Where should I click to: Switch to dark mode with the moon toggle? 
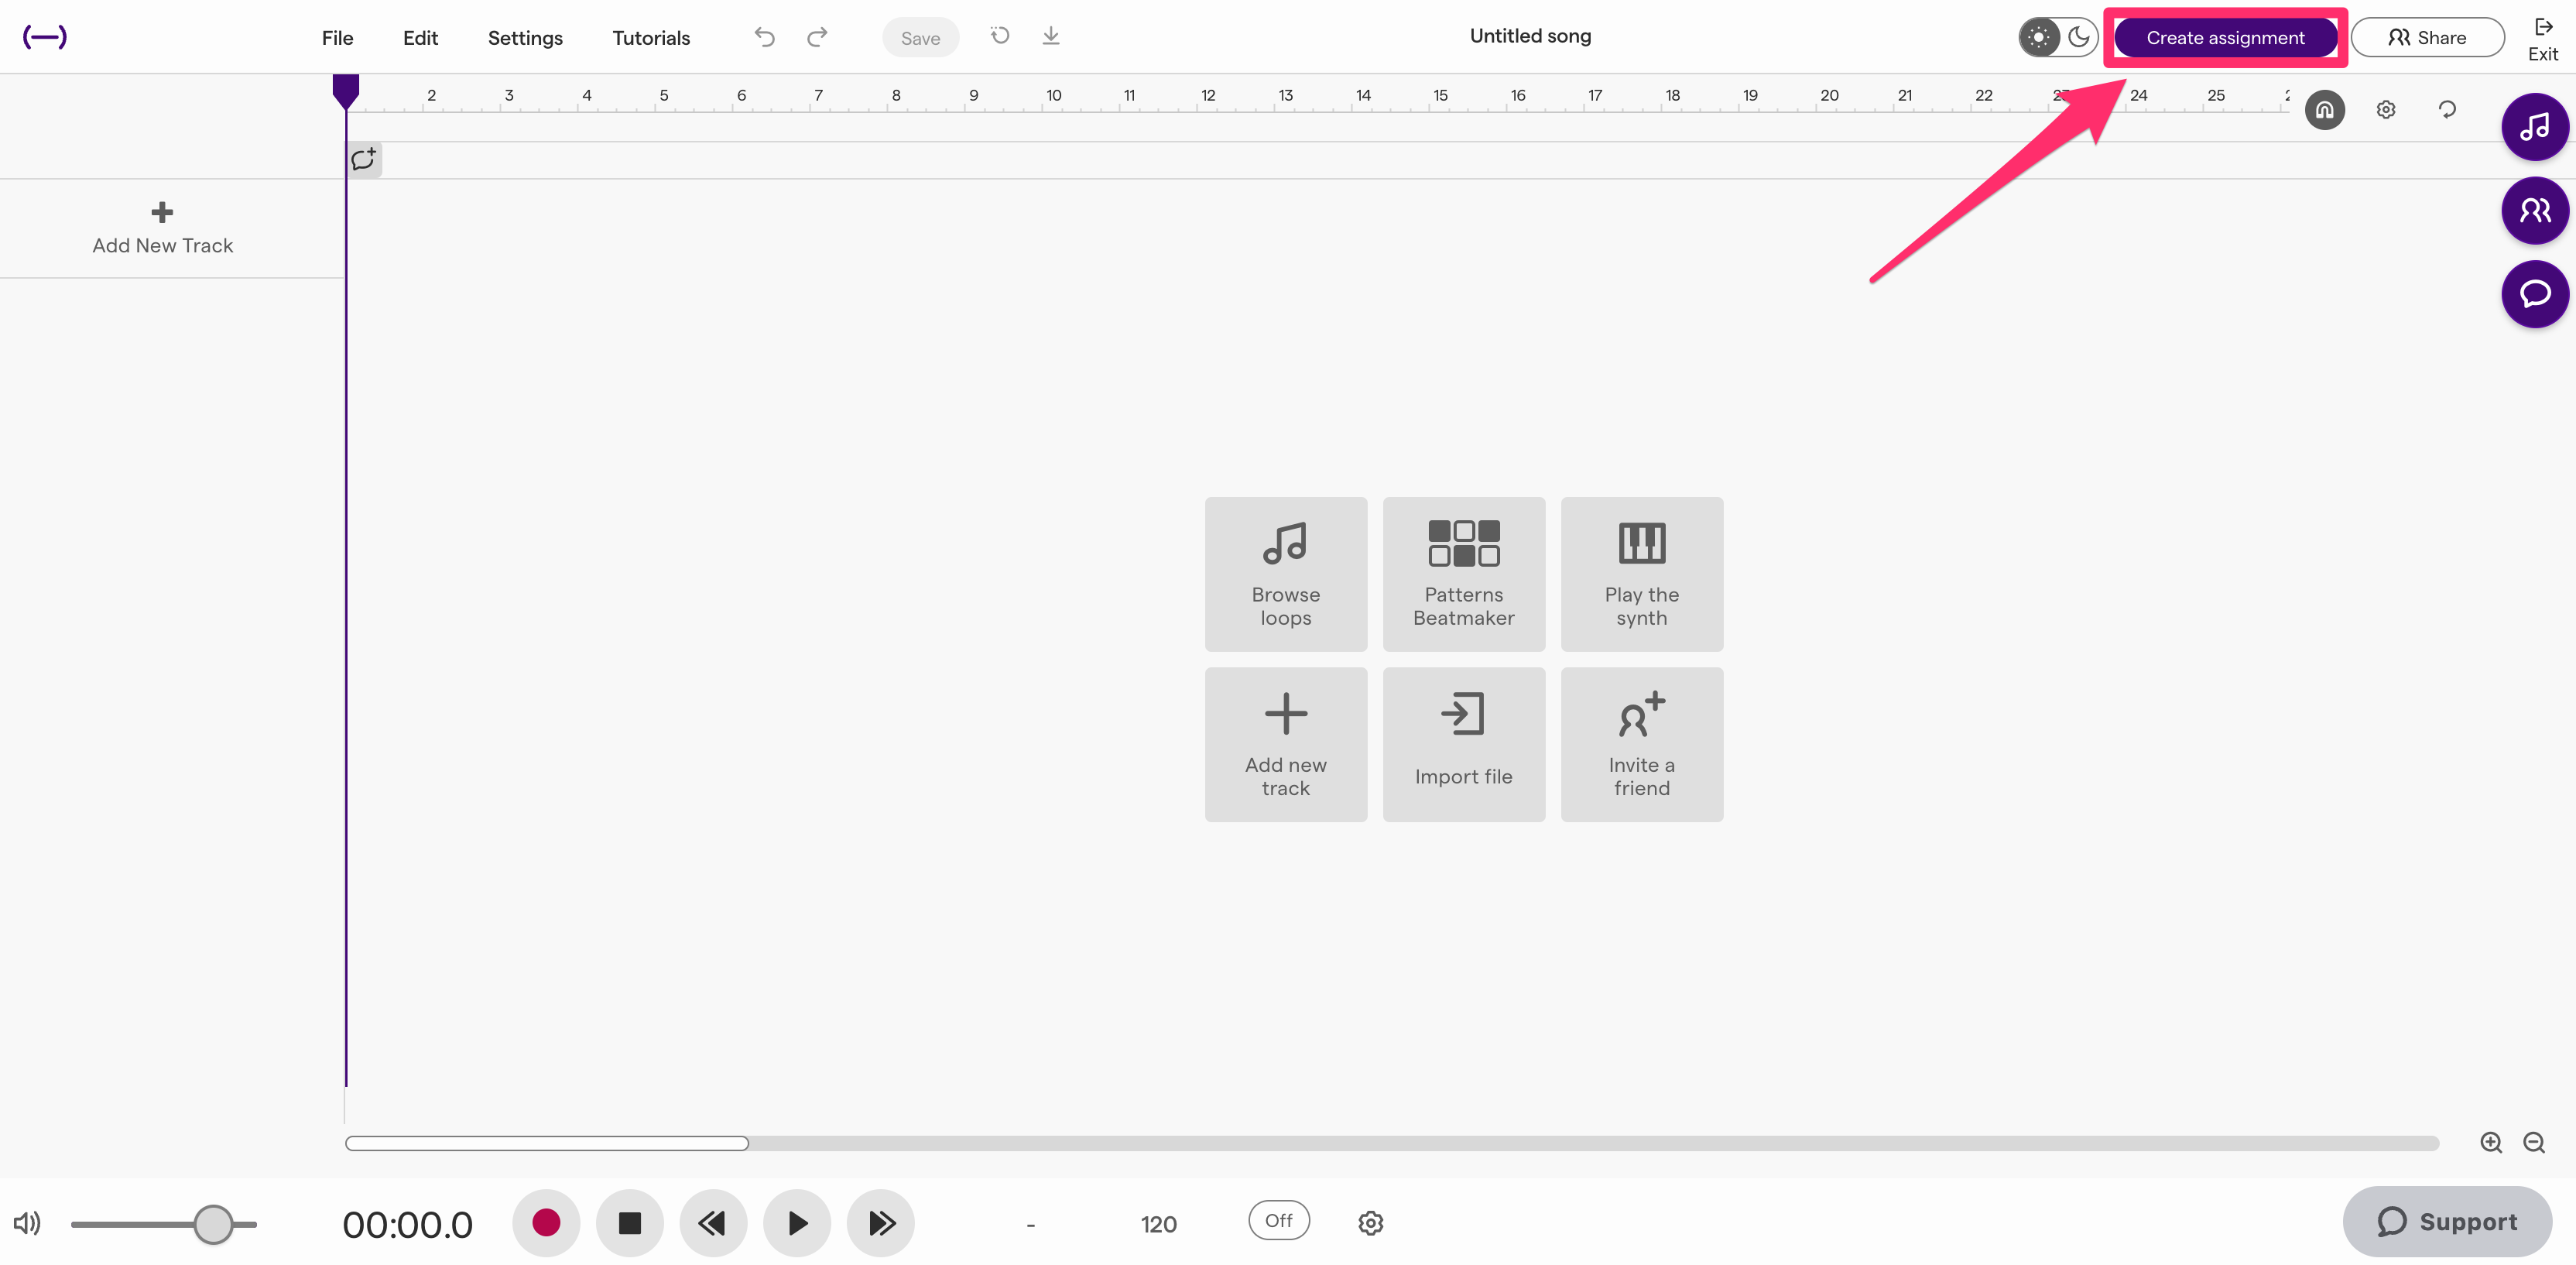tap(2078, 37)
